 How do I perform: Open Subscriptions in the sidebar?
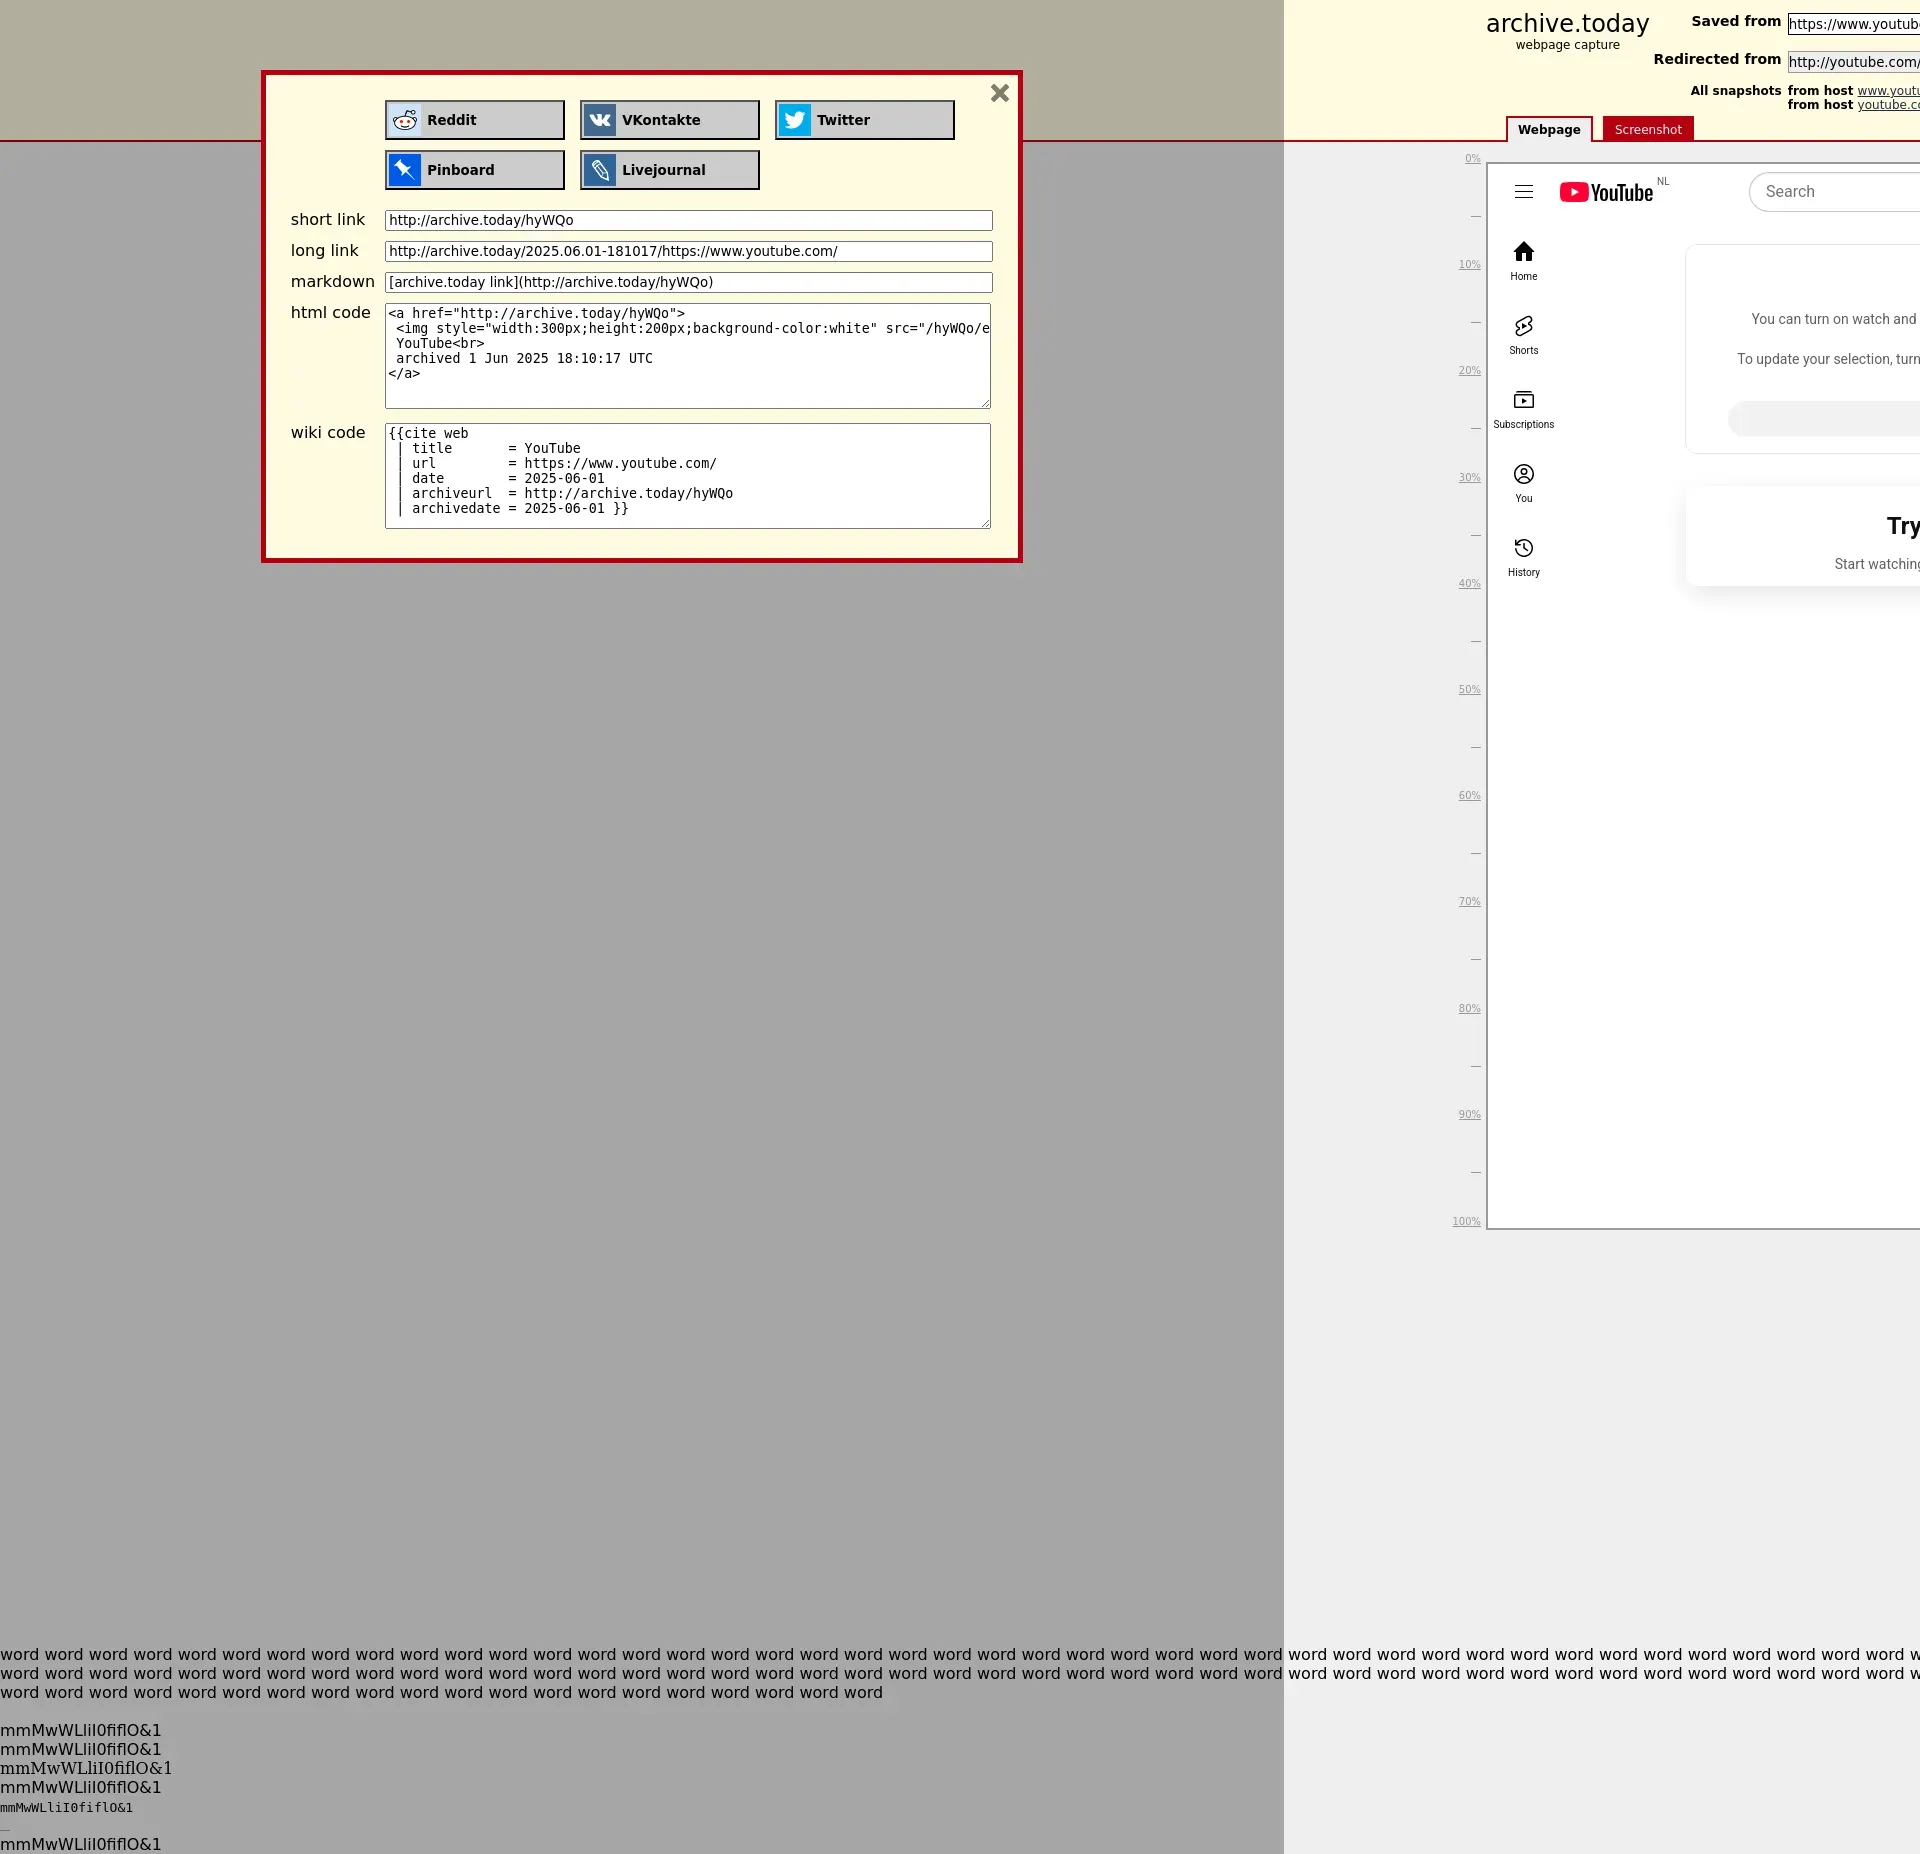[x=1523, y=408]
